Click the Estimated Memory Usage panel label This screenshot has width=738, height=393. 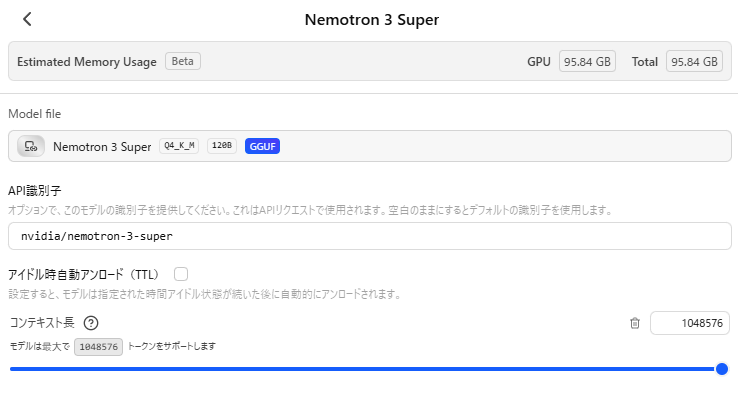click(87, 62)
